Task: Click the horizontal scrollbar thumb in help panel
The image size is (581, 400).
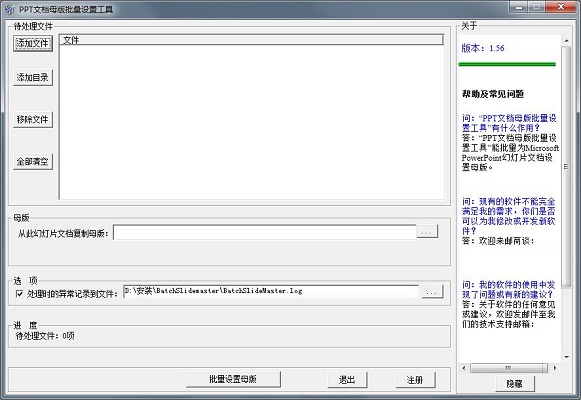Action: pos(508,368)
